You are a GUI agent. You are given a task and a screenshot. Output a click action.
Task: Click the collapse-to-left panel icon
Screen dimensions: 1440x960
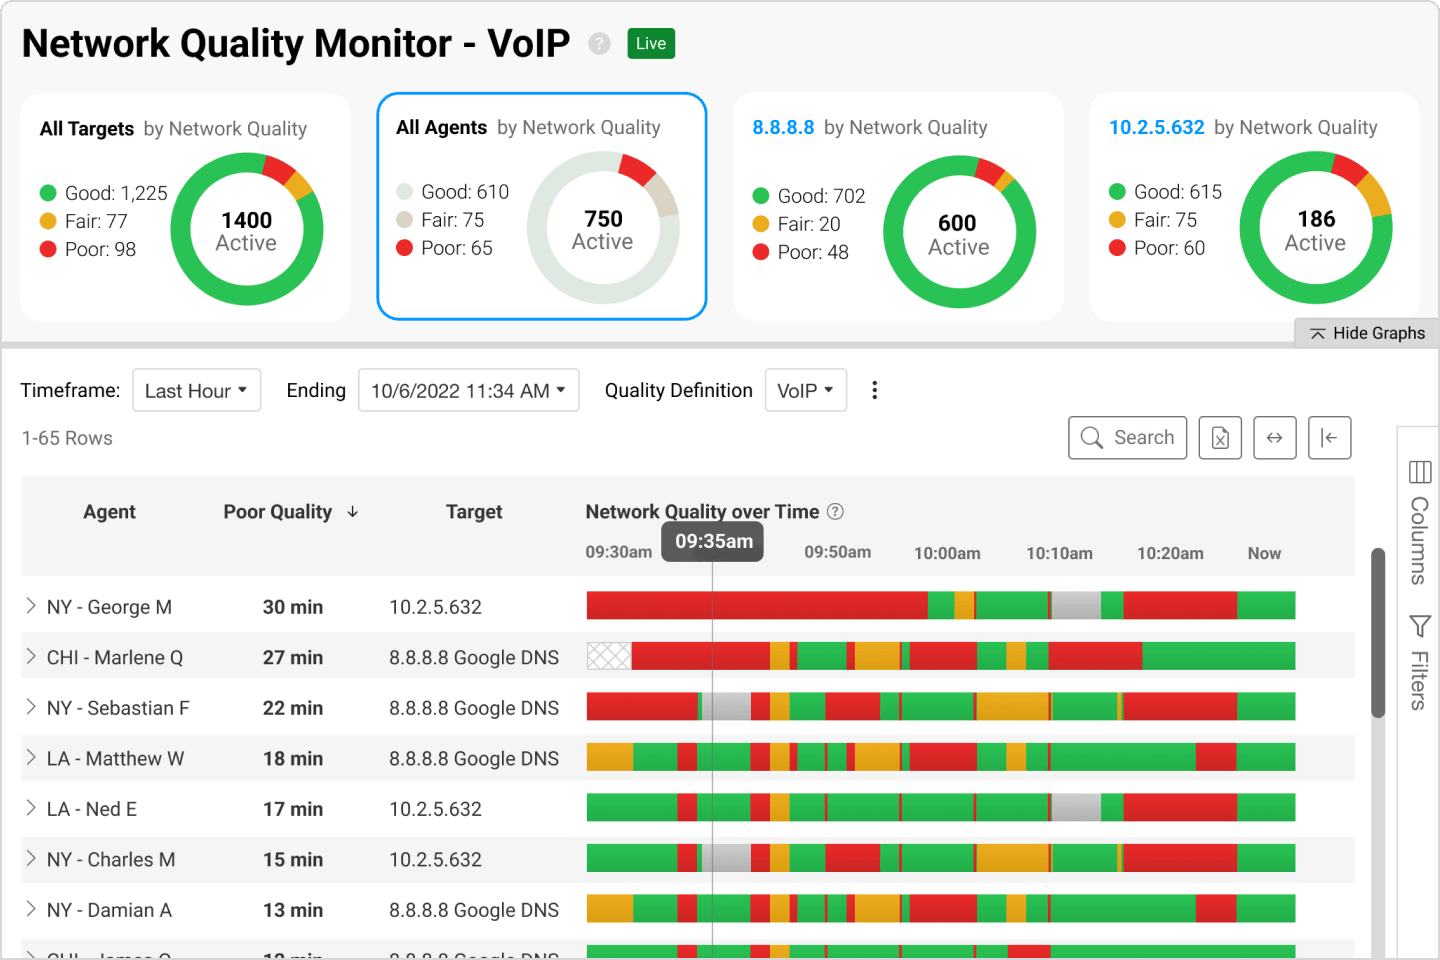pos(1329,437)
